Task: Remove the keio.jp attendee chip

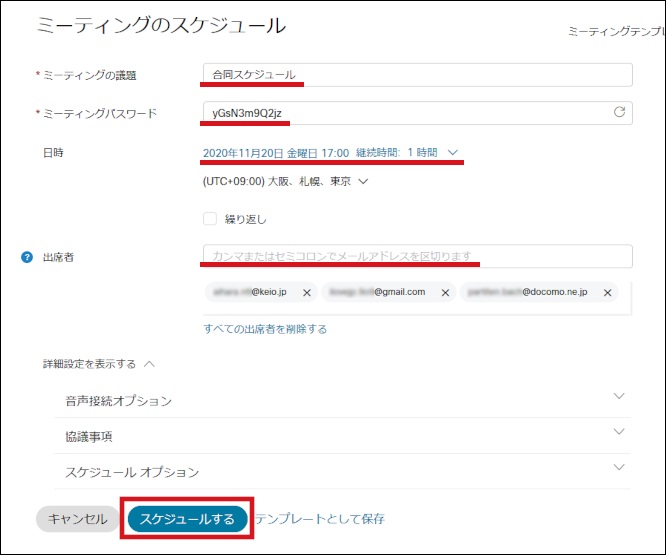Action: pyautogui.click(x=307, y=293)
